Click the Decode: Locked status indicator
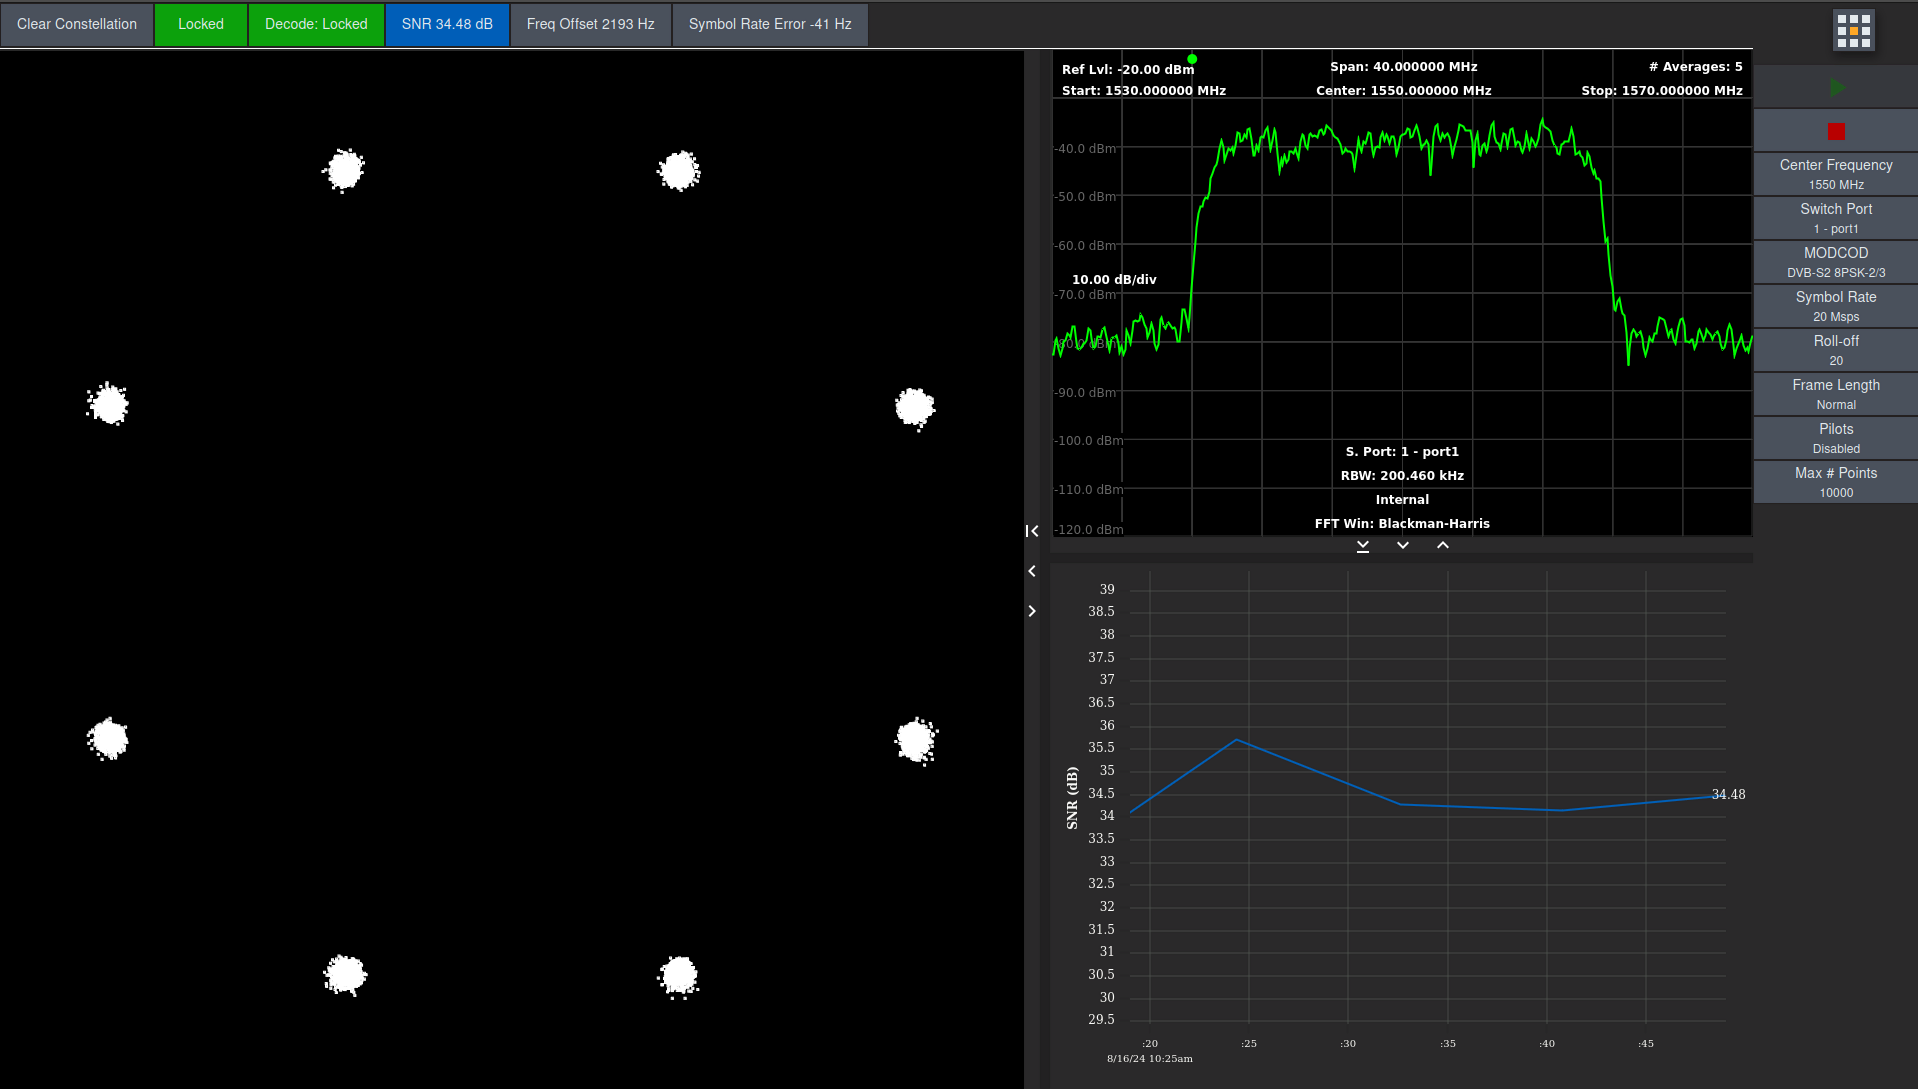1918x1089 pixels. pos(316,24)
